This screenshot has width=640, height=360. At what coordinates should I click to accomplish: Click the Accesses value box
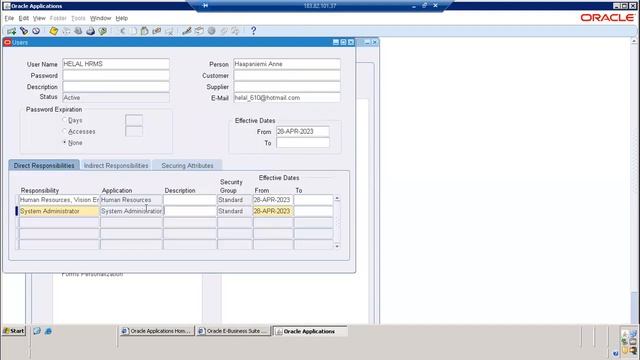pyautogui.click(x=134, y=131)
